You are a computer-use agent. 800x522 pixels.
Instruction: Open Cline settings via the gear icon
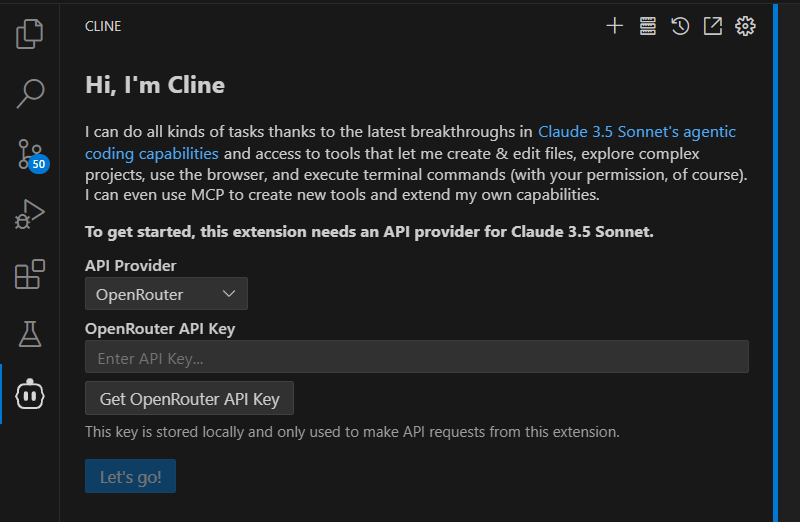745,26
